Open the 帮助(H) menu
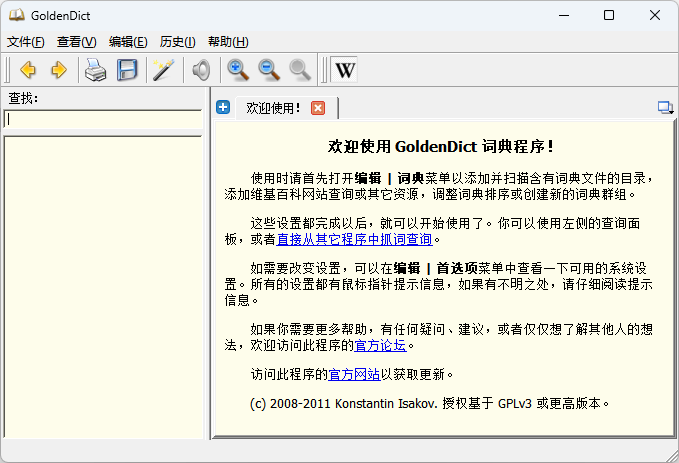Image resolution: width=679 pixels, height=463 pixels. click(228, 42)
